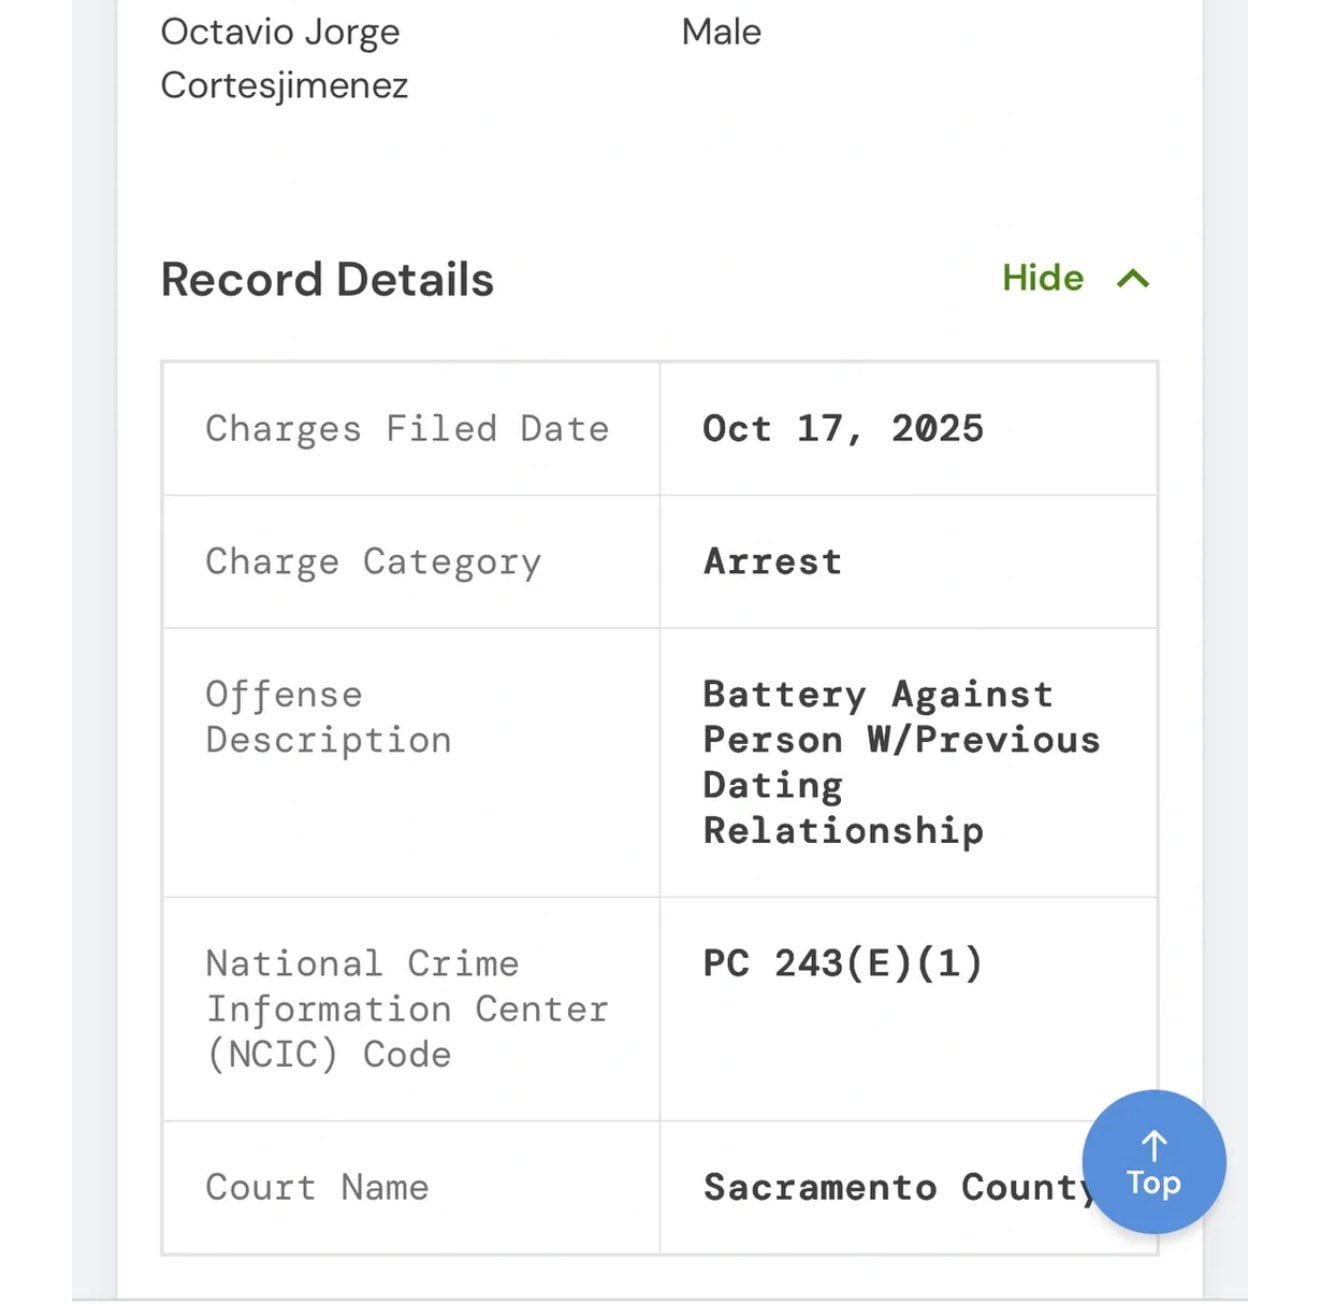
Task: Collapse Record Details with chevron icon
Action: 1133,279
